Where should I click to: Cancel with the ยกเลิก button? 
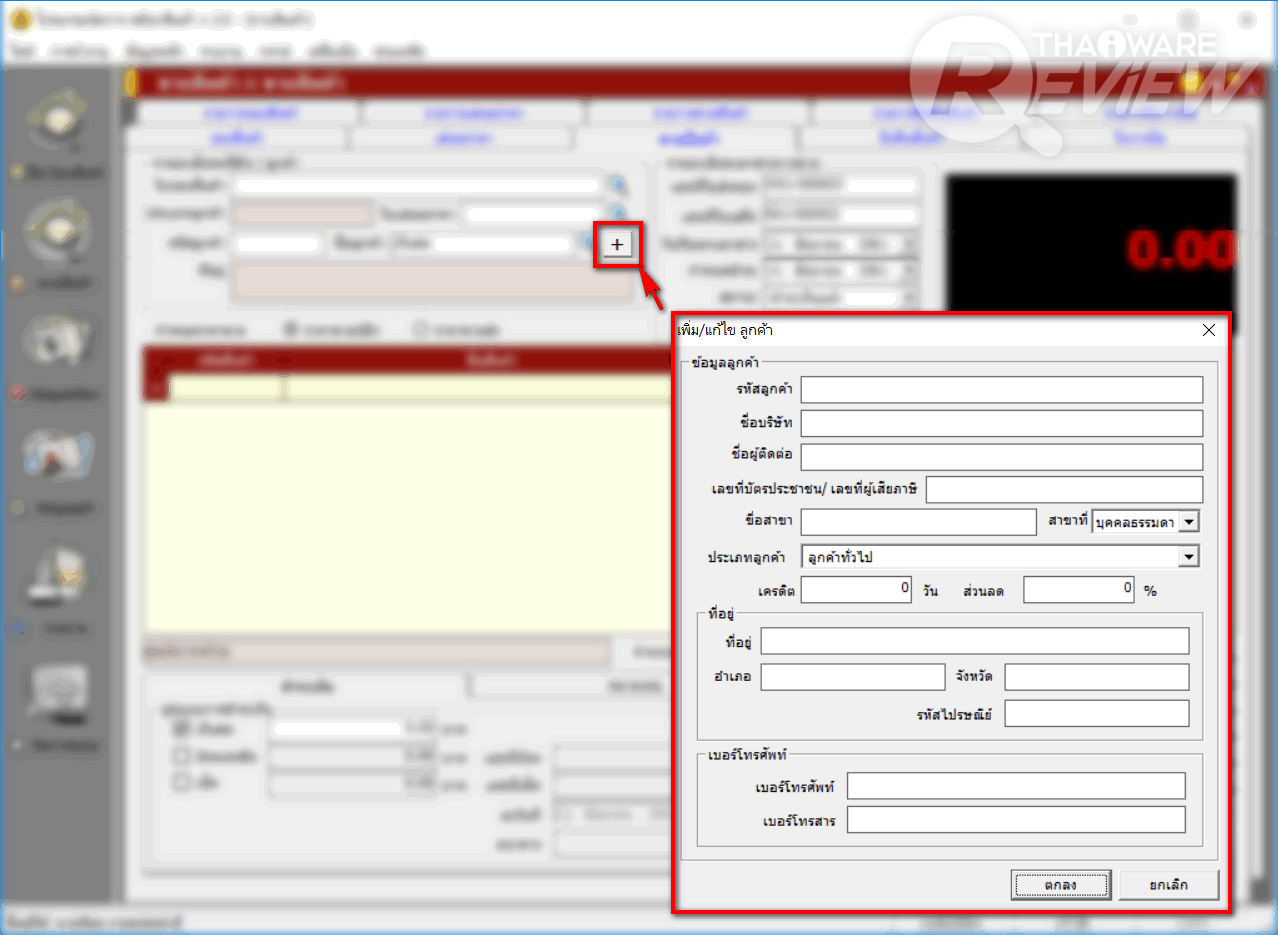[1169, 885]
